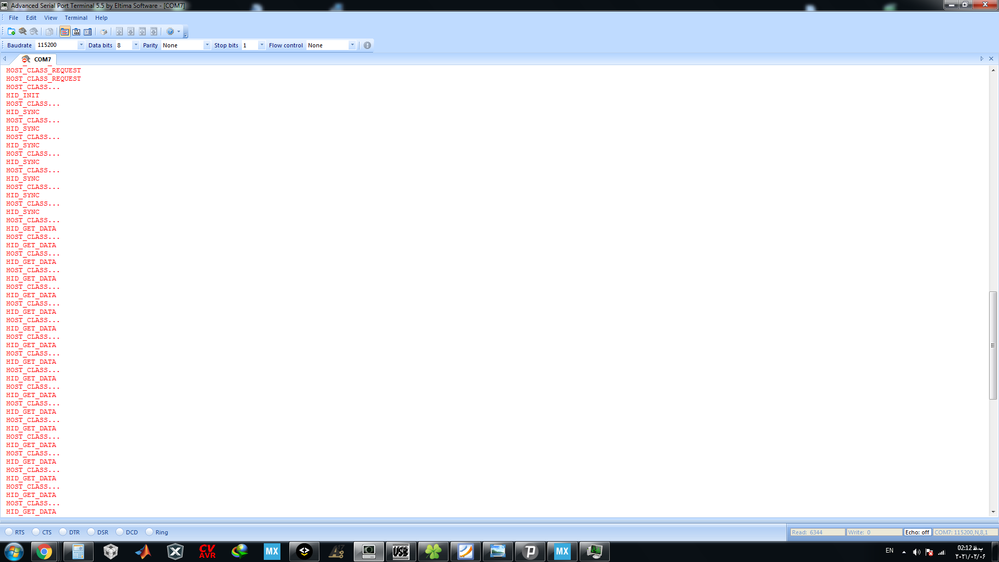The height and width of the screenshot is (562, 999).
Task: Open Google Chrome from the taskbar
Action: (44, 551)
